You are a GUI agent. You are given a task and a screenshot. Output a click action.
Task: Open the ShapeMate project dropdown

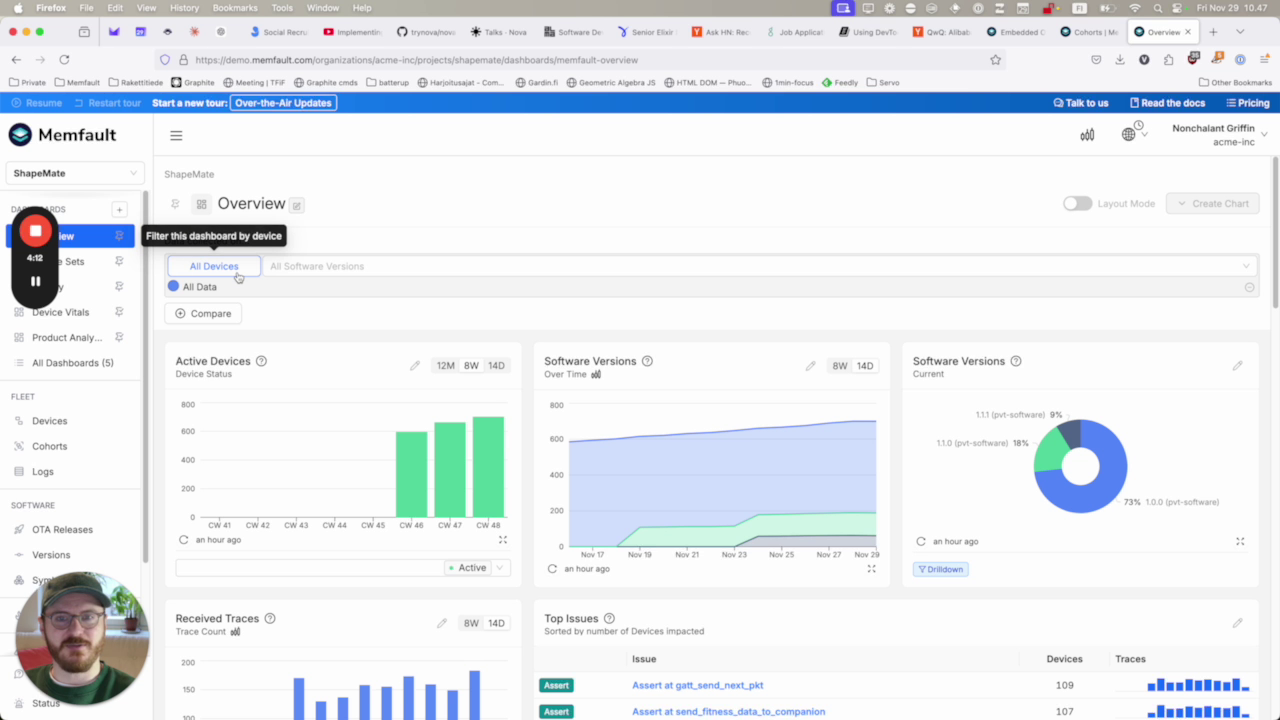[75, 173]
